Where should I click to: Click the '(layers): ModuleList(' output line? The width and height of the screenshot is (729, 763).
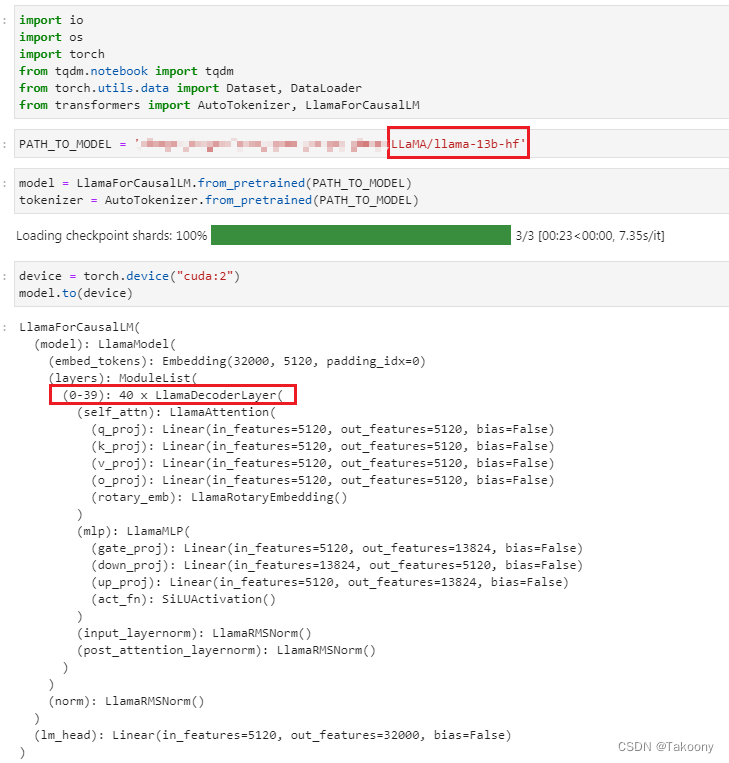coord(123,378)
